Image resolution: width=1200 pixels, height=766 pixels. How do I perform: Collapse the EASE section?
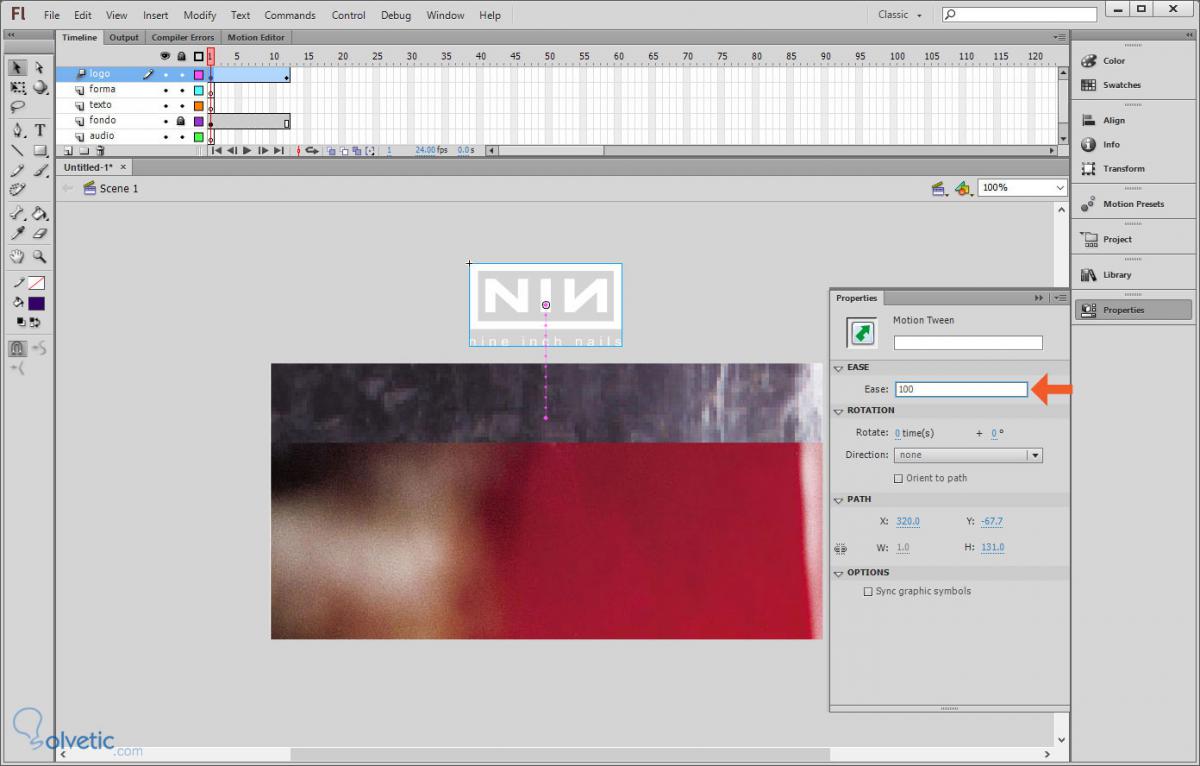click(839, 367)
